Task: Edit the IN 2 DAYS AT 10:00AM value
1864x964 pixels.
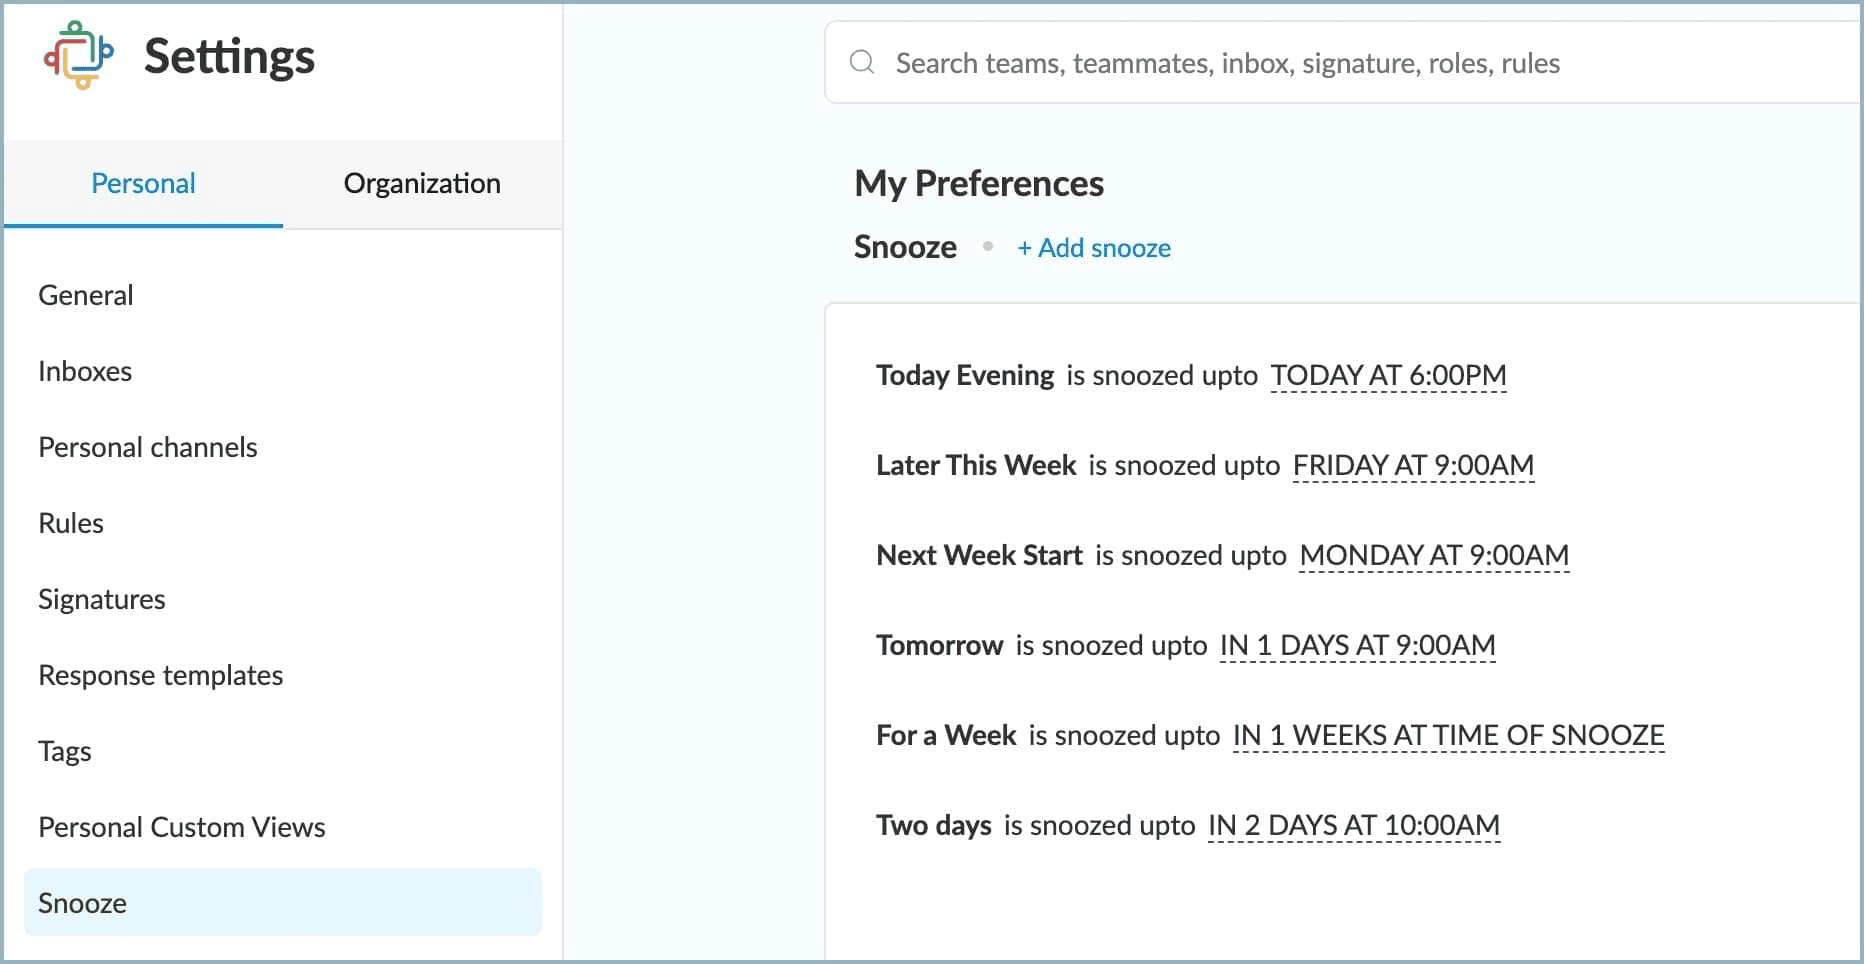Action: pos(1354,825)
